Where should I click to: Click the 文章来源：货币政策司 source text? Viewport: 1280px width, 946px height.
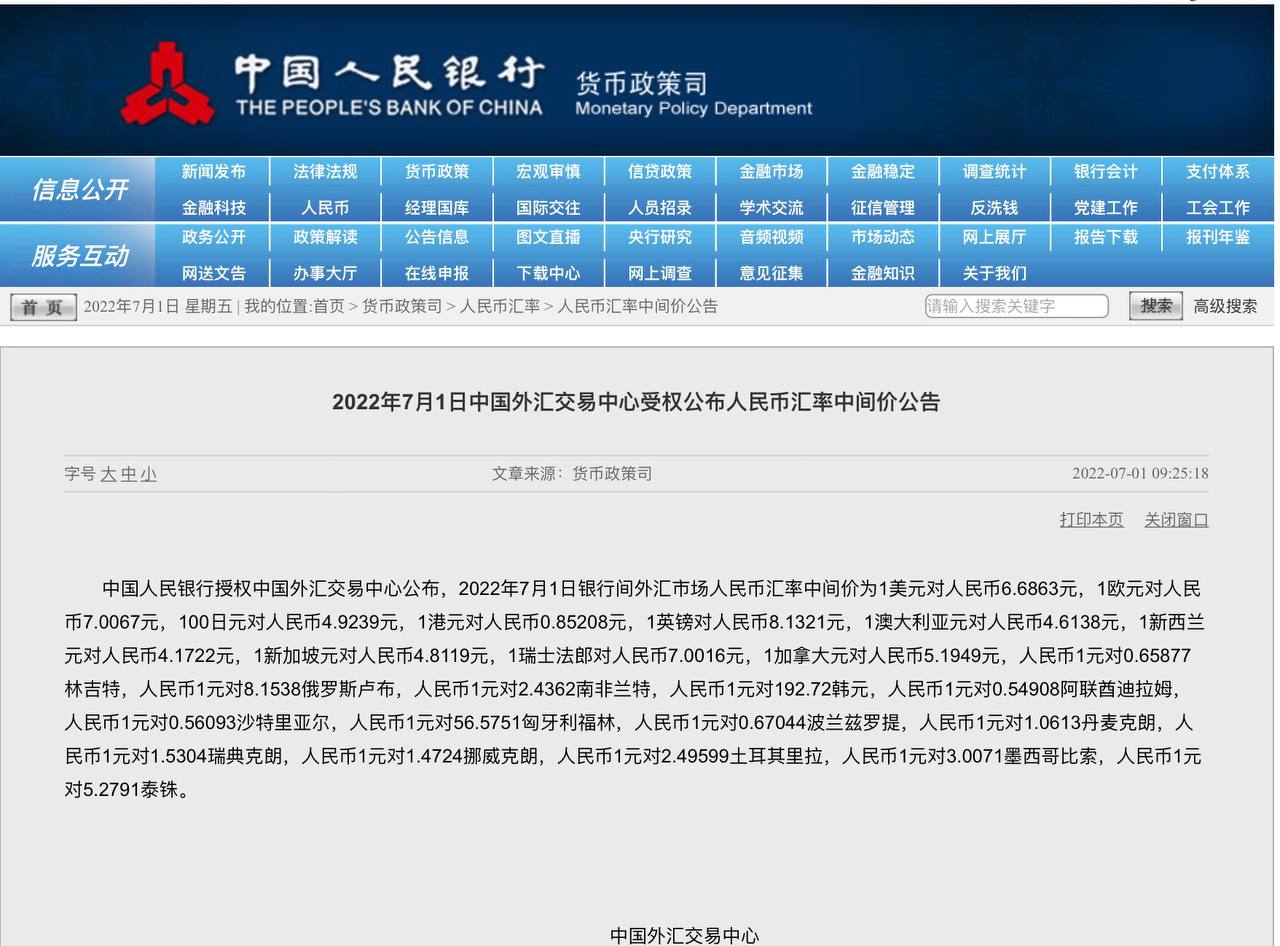pos(572,473)
